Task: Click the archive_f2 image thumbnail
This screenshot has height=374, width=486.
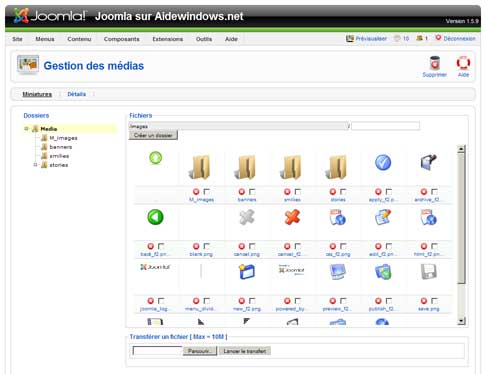Action: pos(429,162)
